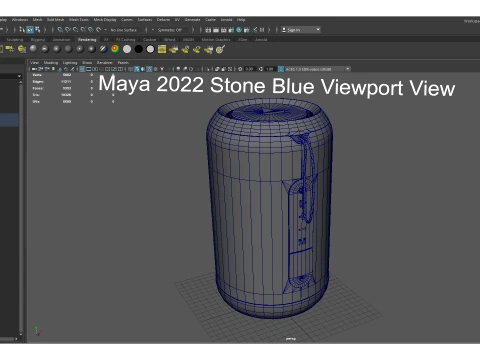
Task: Click the Edges heads-up display label
Action: coord(38,82)
